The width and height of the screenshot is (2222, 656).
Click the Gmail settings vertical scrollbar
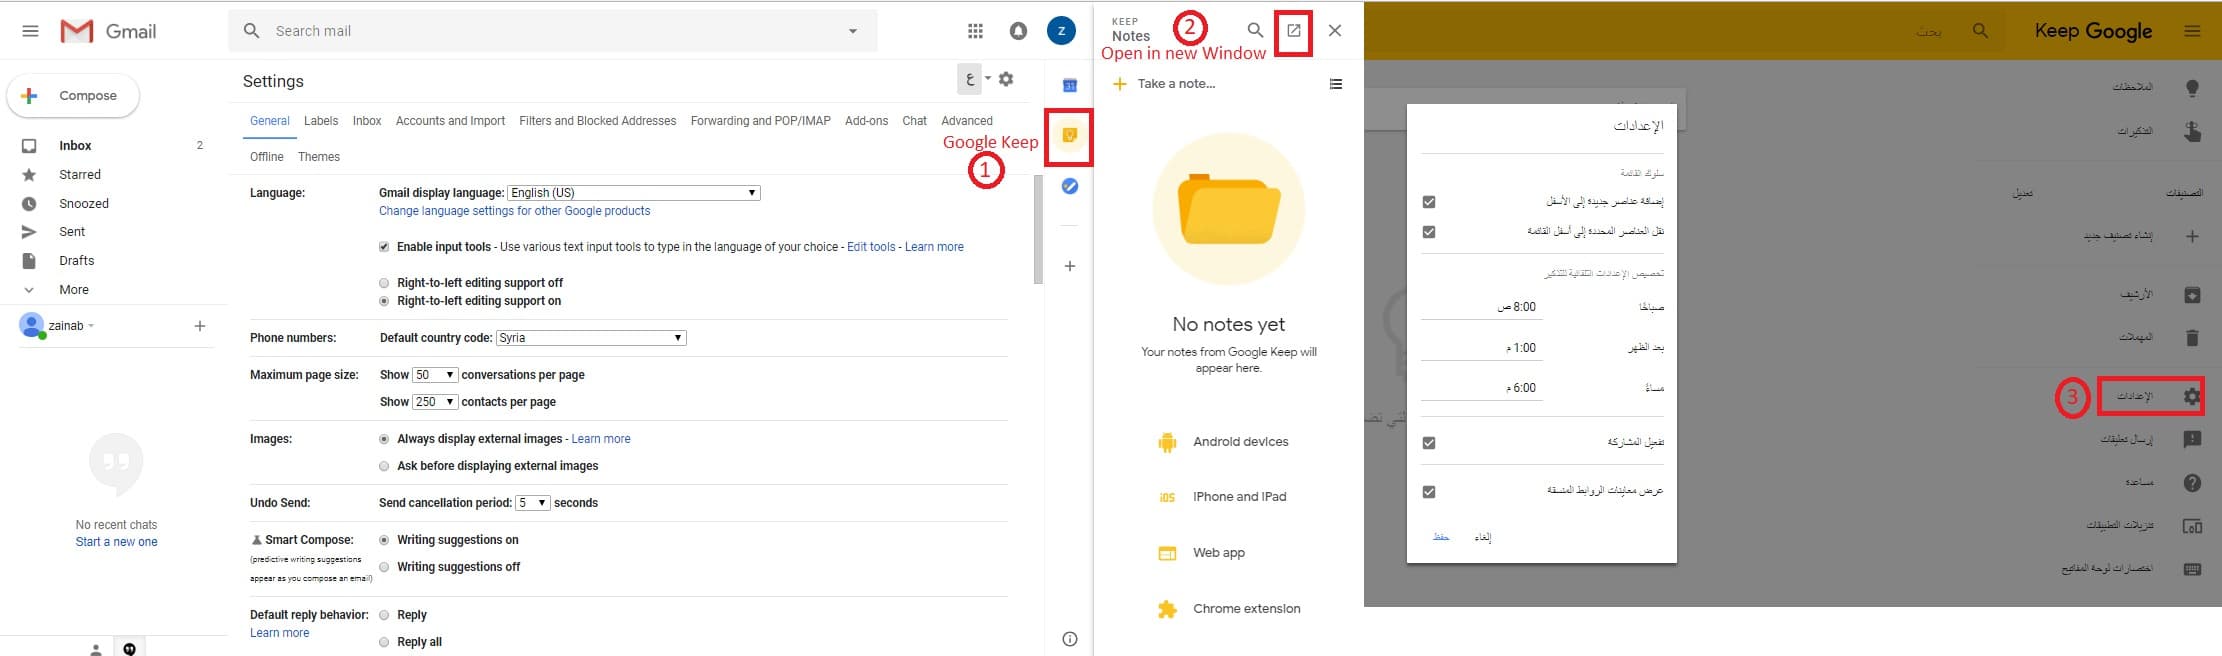(1038, 232)
